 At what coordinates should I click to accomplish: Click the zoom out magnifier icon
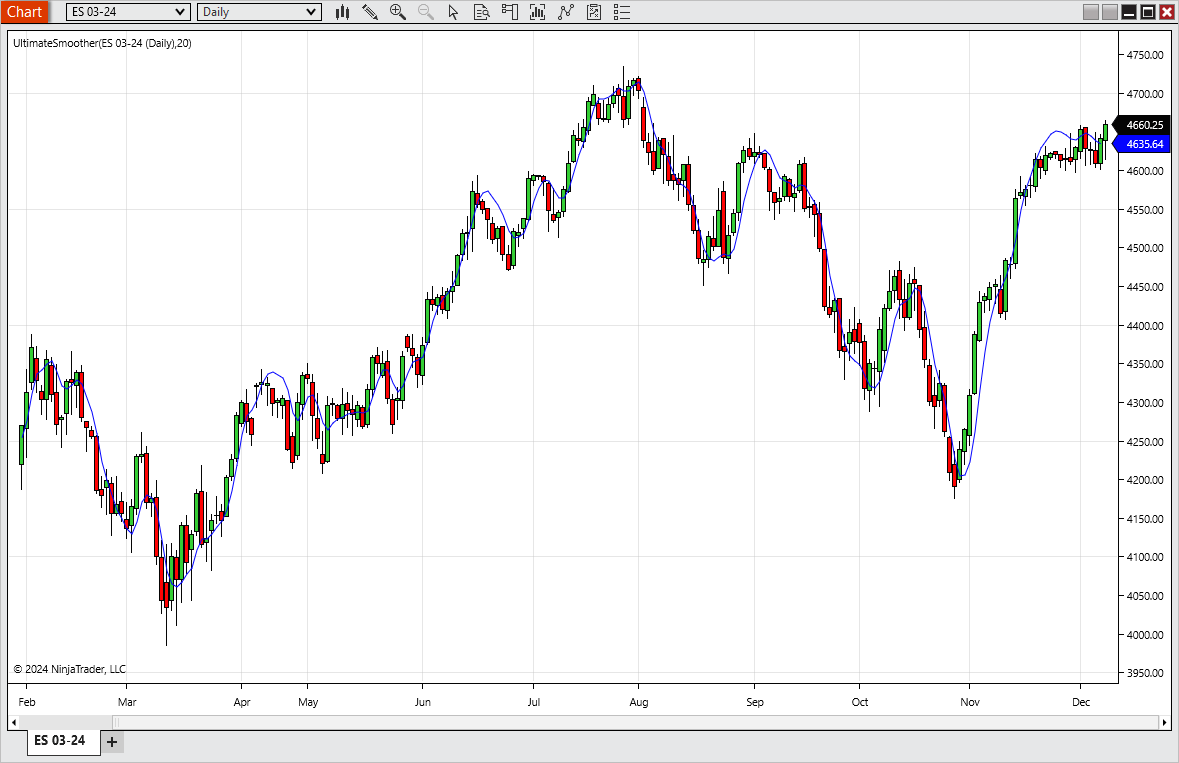coord(426,12)
